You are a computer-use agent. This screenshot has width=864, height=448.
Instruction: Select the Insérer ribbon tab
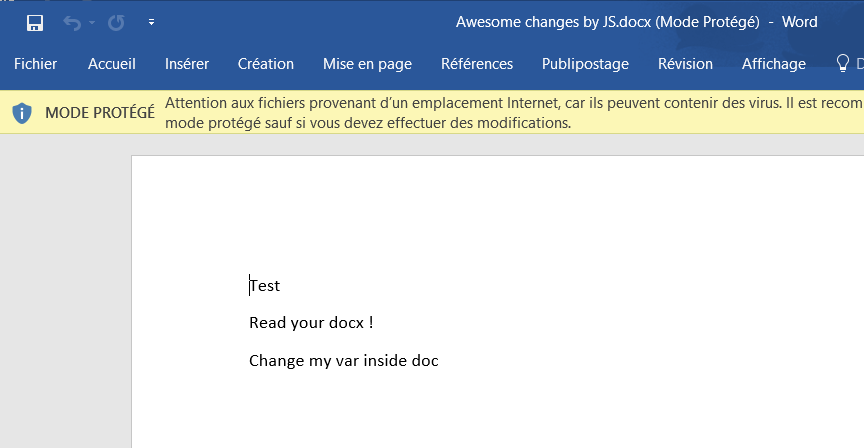pyautogui.click(x=187, y=64)
